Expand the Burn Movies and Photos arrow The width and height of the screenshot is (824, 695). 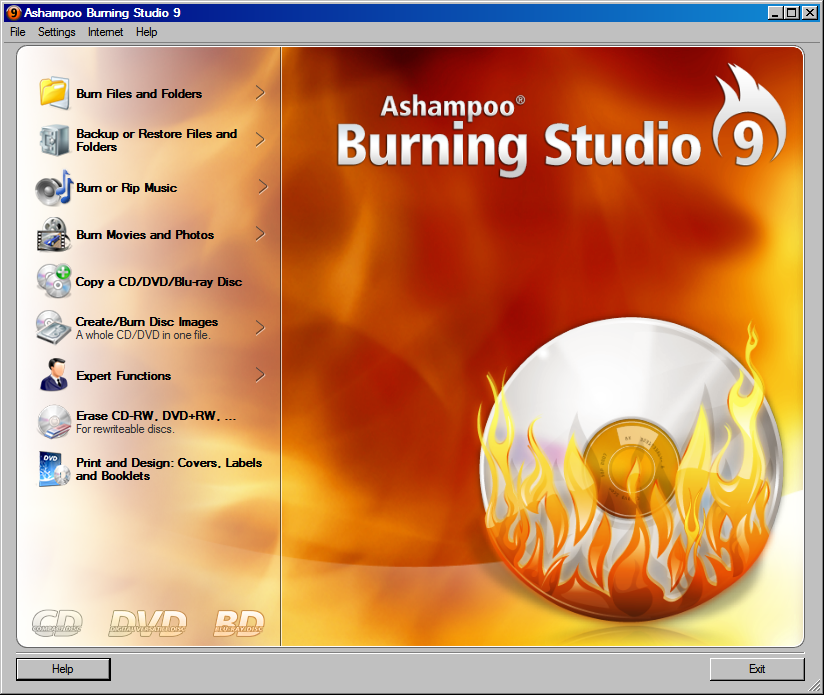tap(260, 234)
